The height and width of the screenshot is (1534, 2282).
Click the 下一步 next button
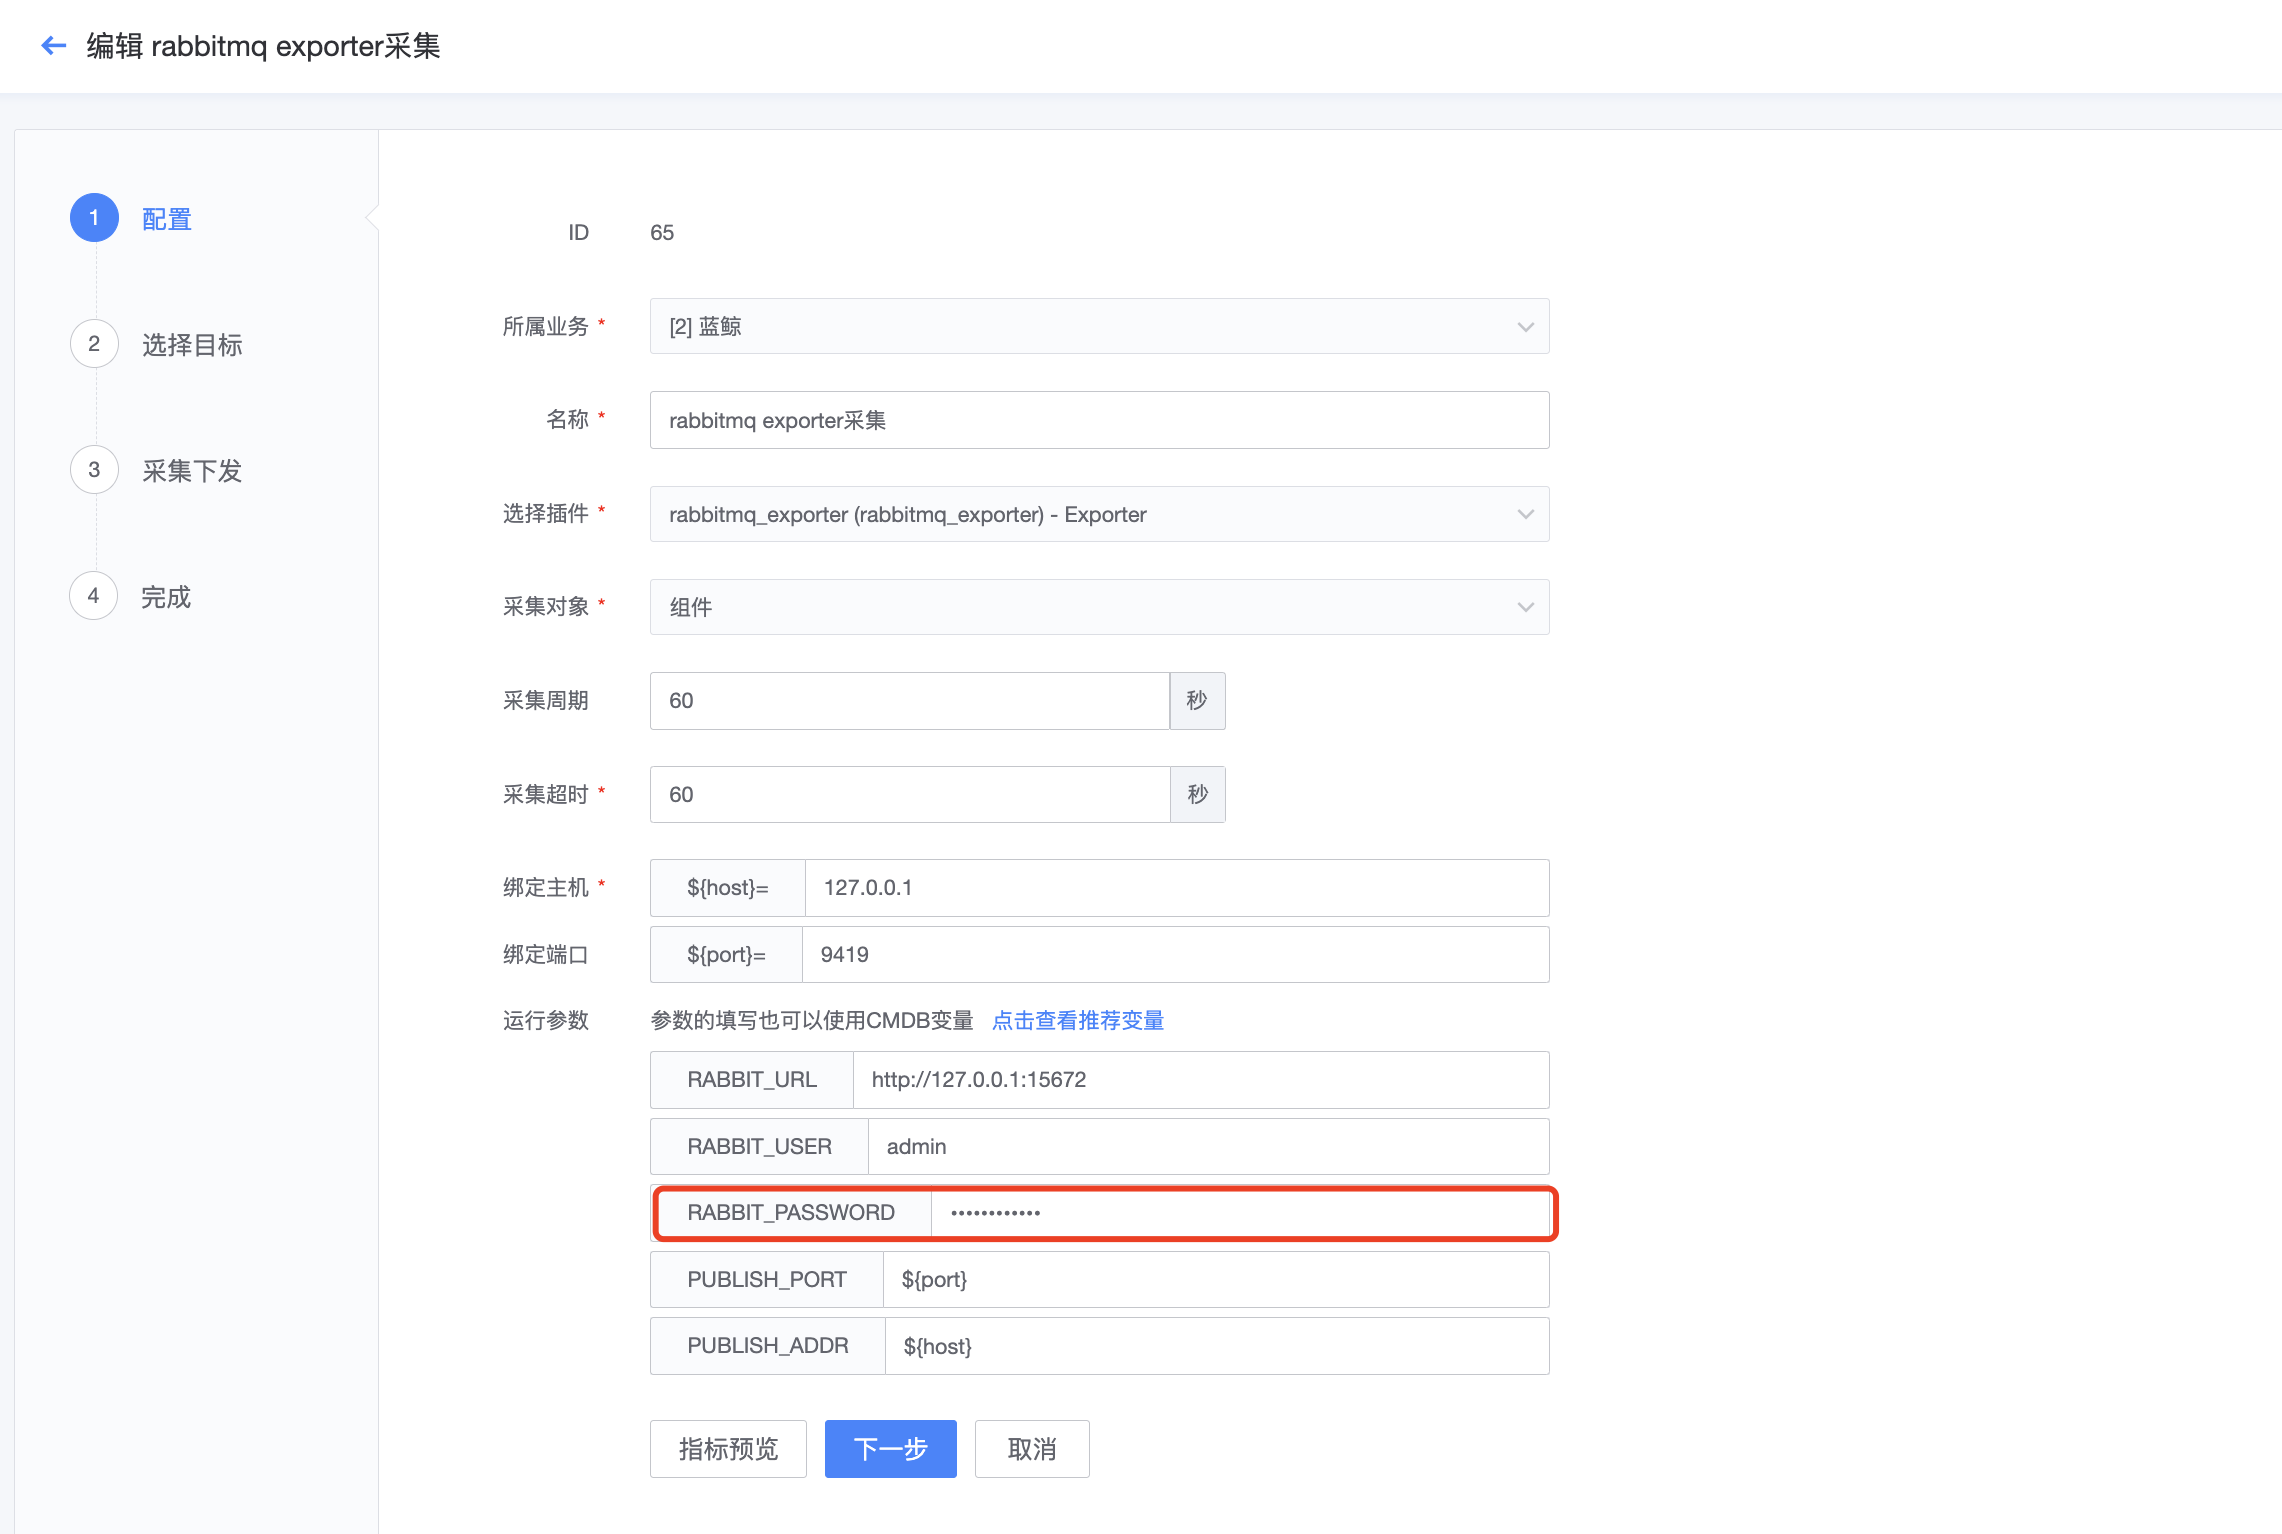pos(890,1449)
